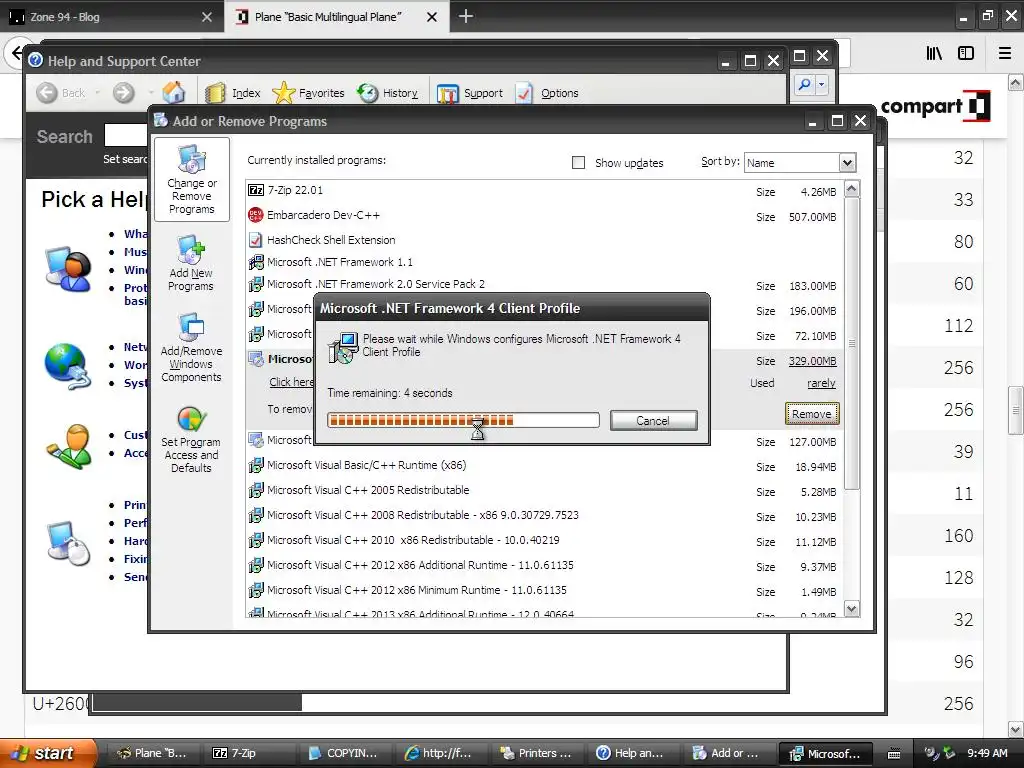Screen dimensions: 1024x768
Task: Open a new browser tab
Action: [x=466, y=16]
